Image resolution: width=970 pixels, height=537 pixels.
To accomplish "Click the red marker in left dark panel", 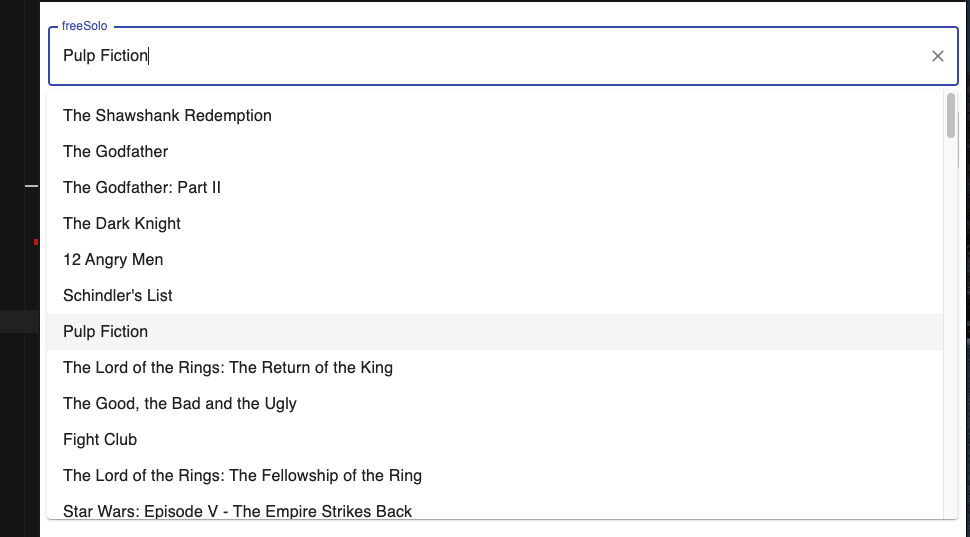I will (36, 242).
